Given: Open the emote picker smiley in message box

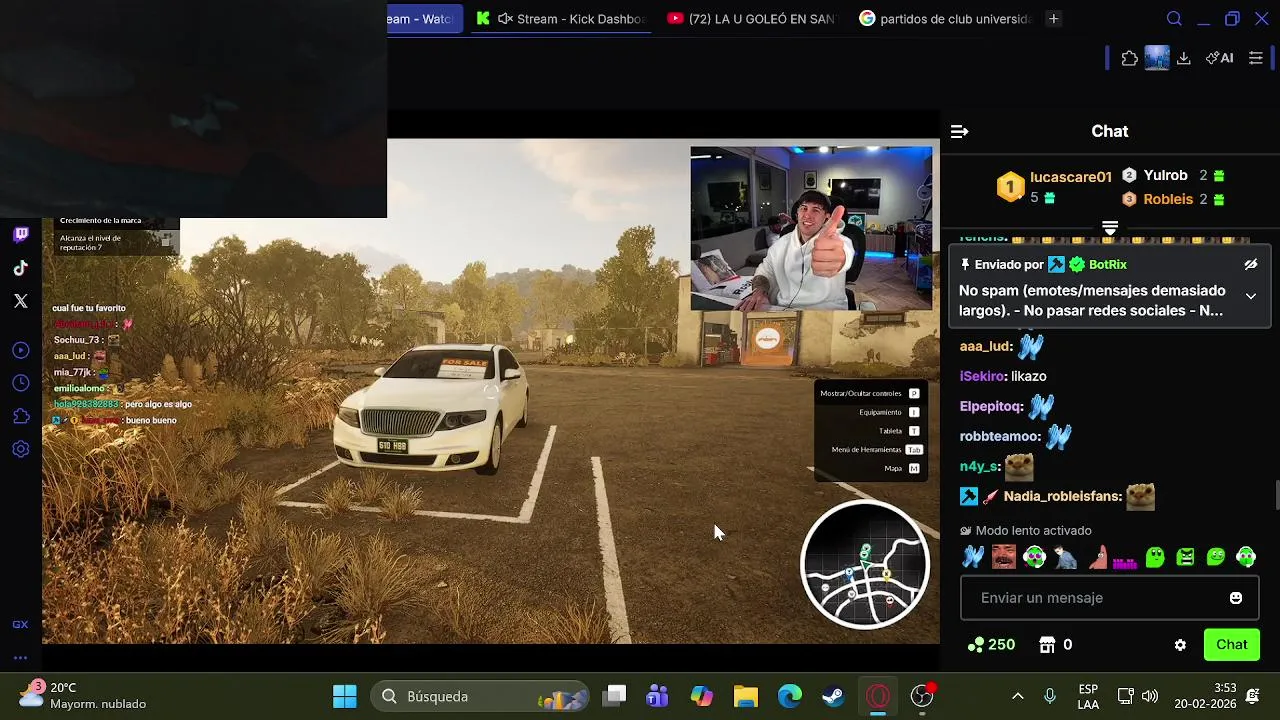Looking at the screenshot, I should [x=1236, y=598].
